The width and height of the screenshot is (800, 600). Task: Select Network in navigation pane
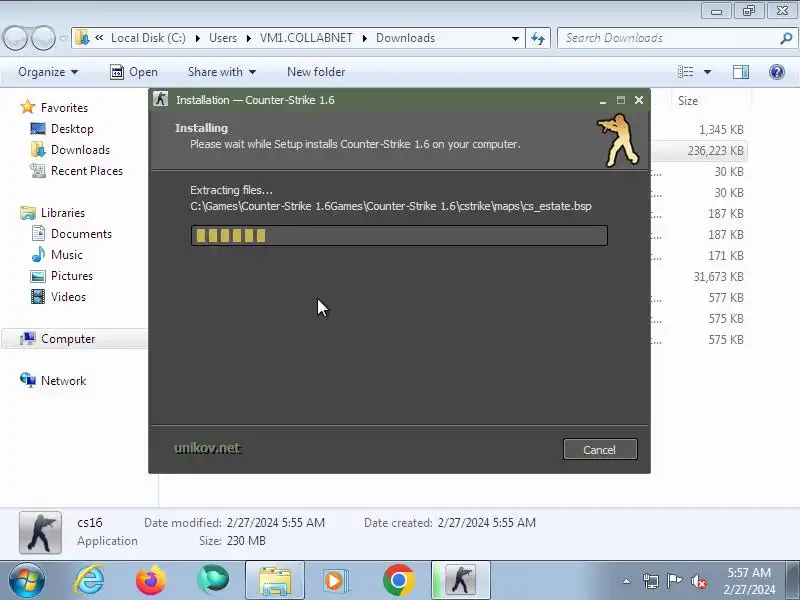tap(63, 381)
